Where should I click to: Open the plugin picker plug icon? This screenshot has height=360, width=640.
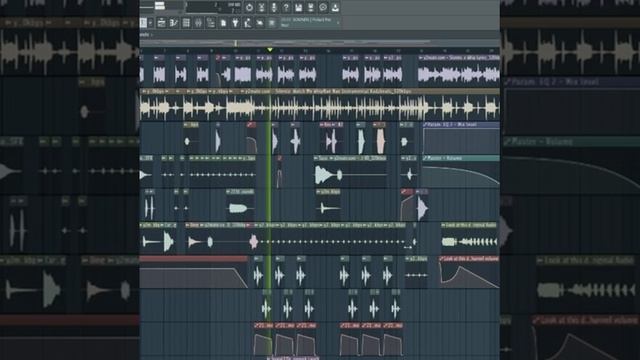(x=236, y=23)
